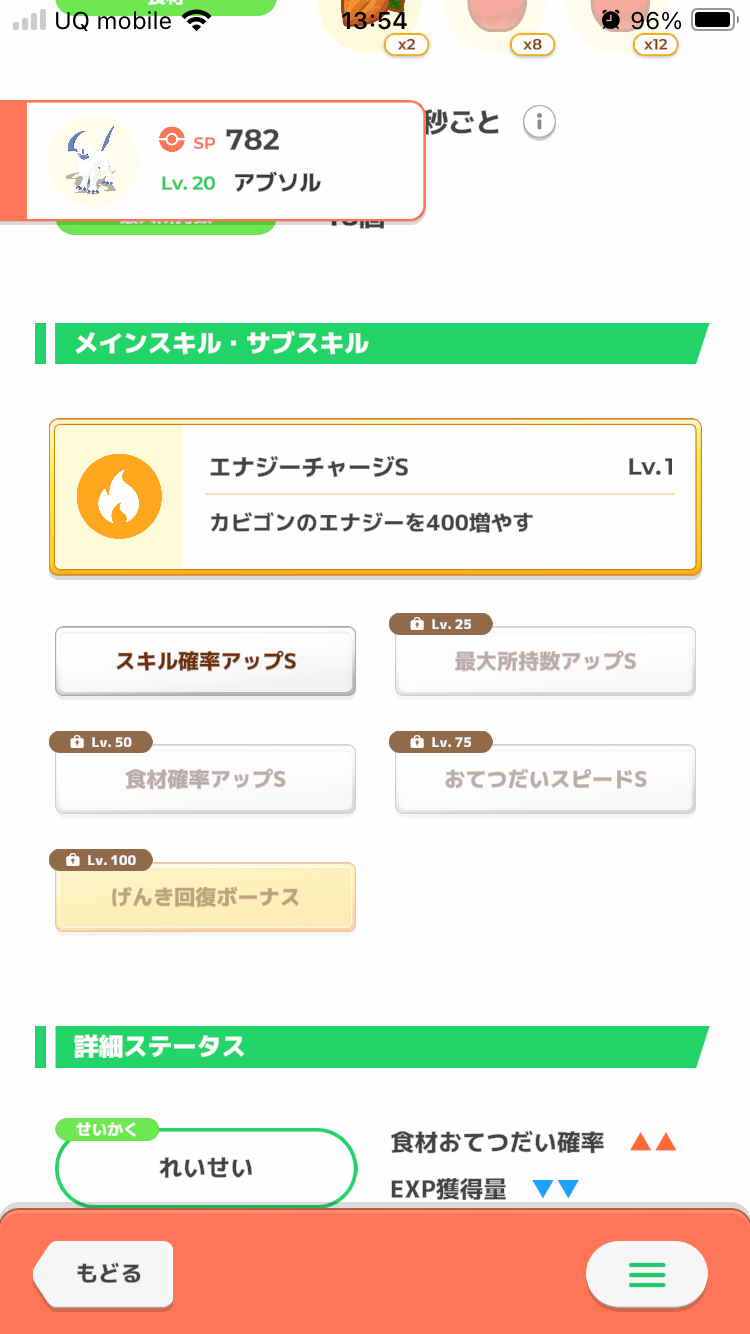Tap the info icon beside 秒ごと

pyautogui.click(x=539, y=123)
